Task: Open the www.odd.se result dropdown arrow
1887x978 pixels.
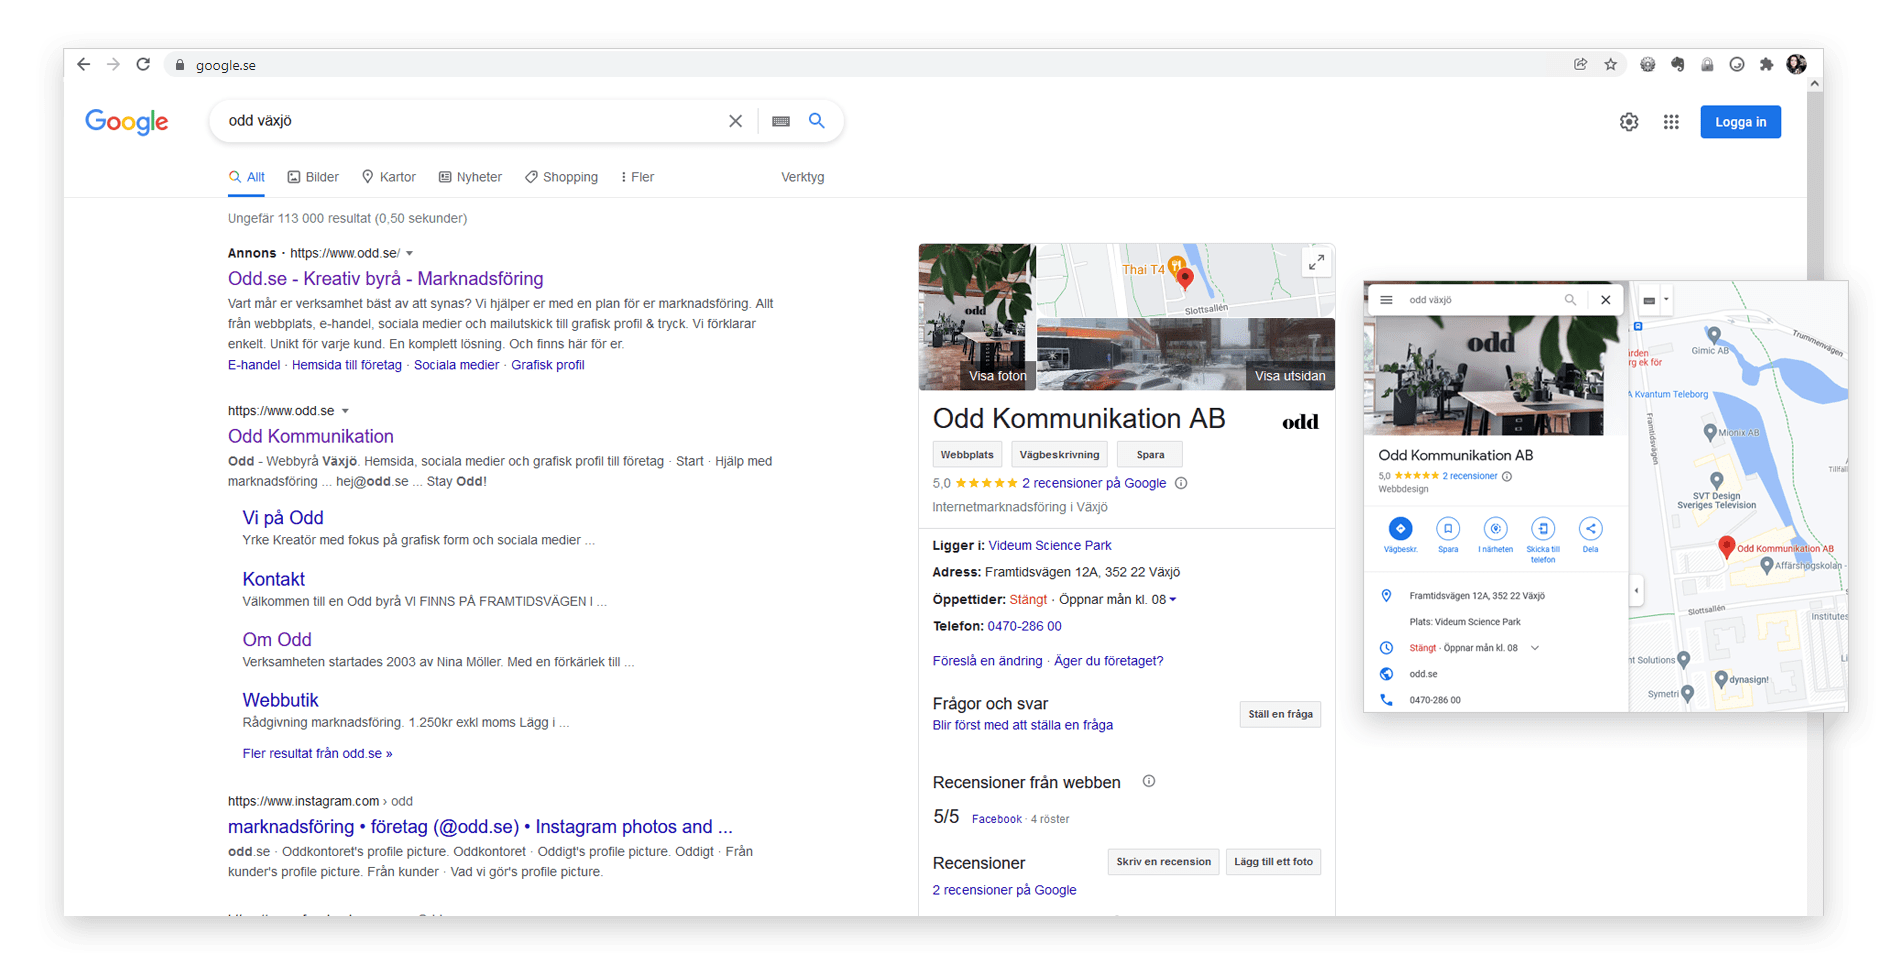Action: (x=345, y=411)
